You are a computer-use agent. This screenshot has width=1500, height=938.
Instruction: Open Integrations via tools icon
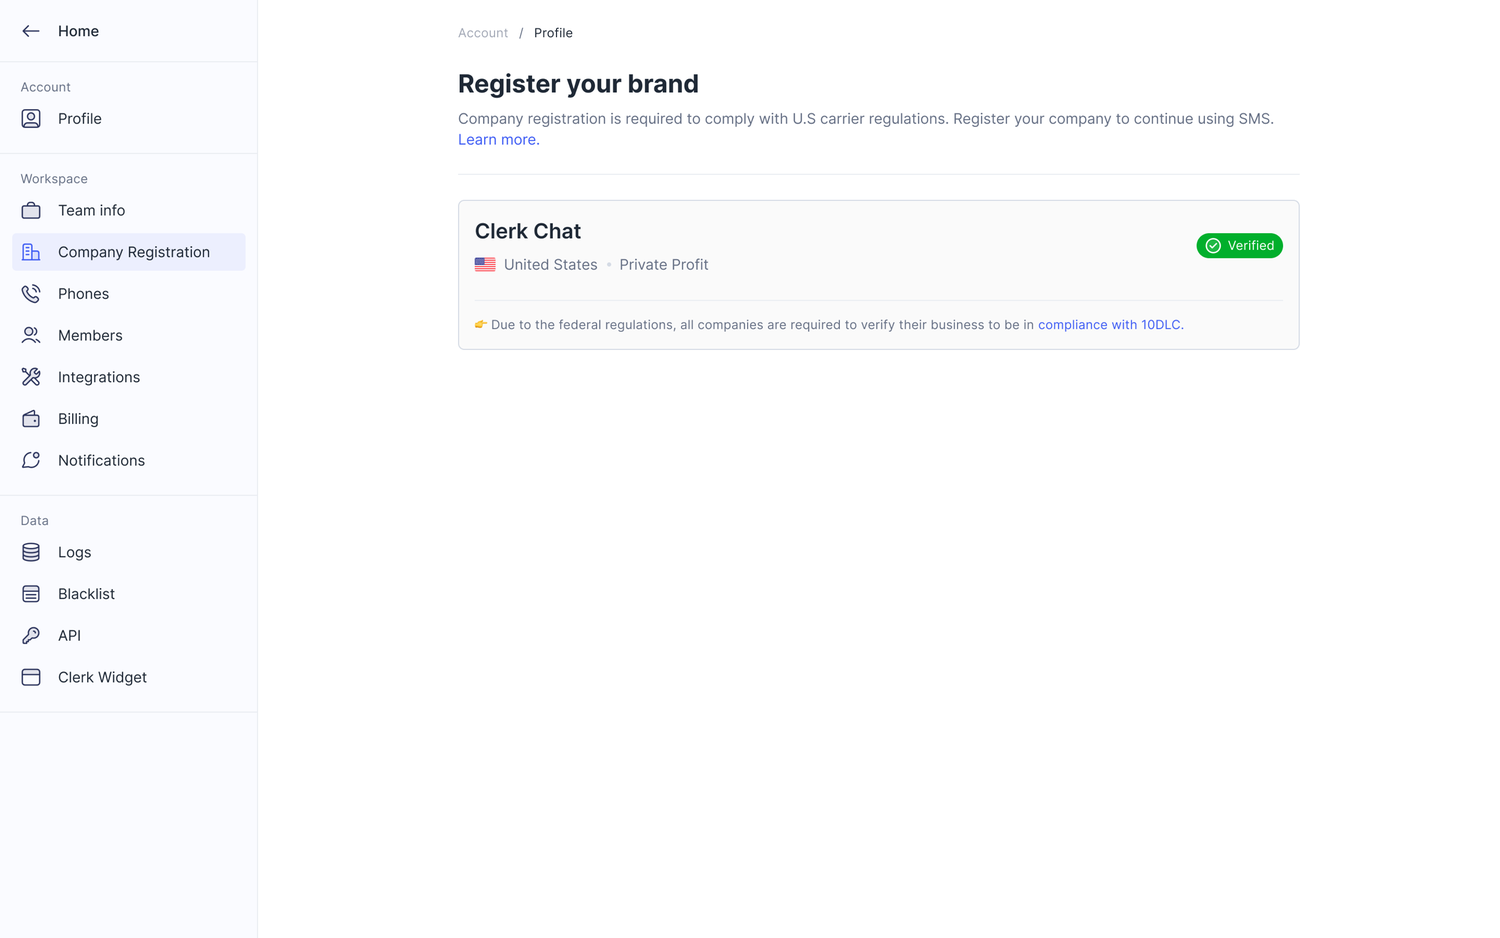[x=31, y=377]
